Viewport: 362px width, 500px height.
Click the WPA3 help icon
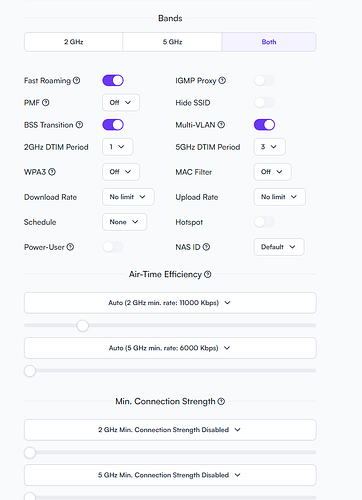(52, 172)
